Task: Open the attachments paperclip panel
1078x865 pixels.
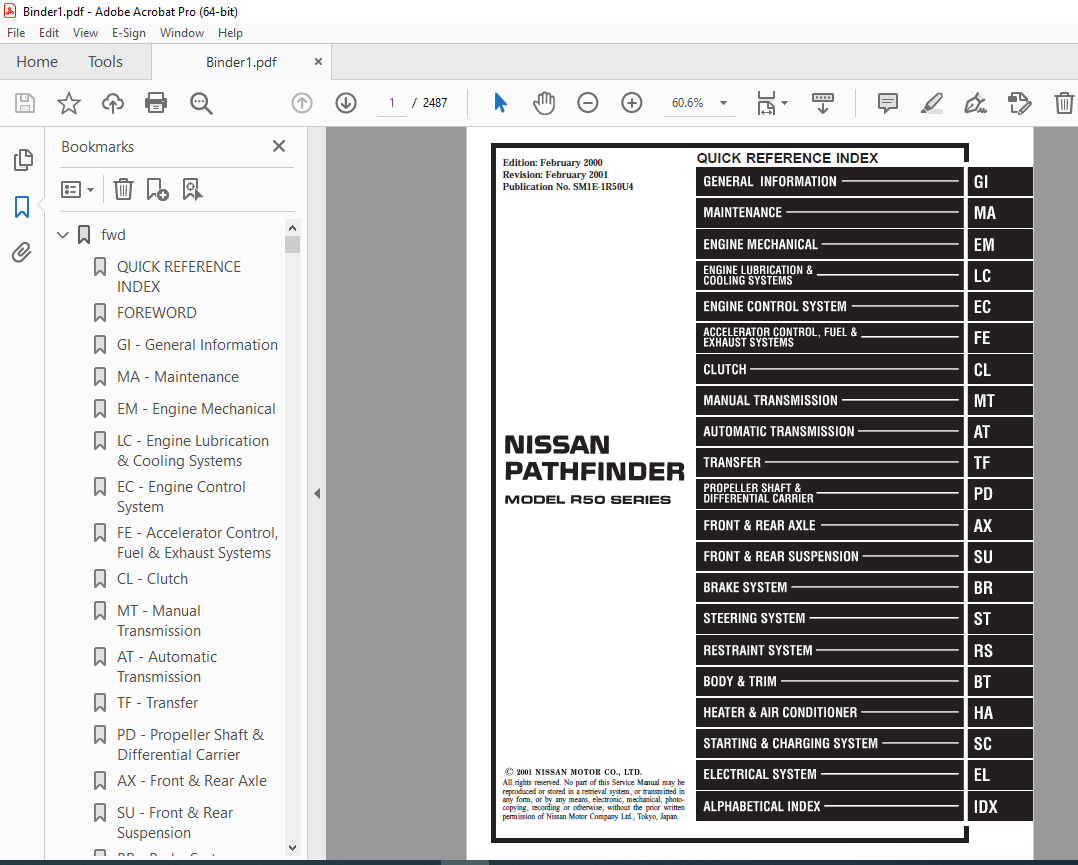Action: [x=22, y=253]
